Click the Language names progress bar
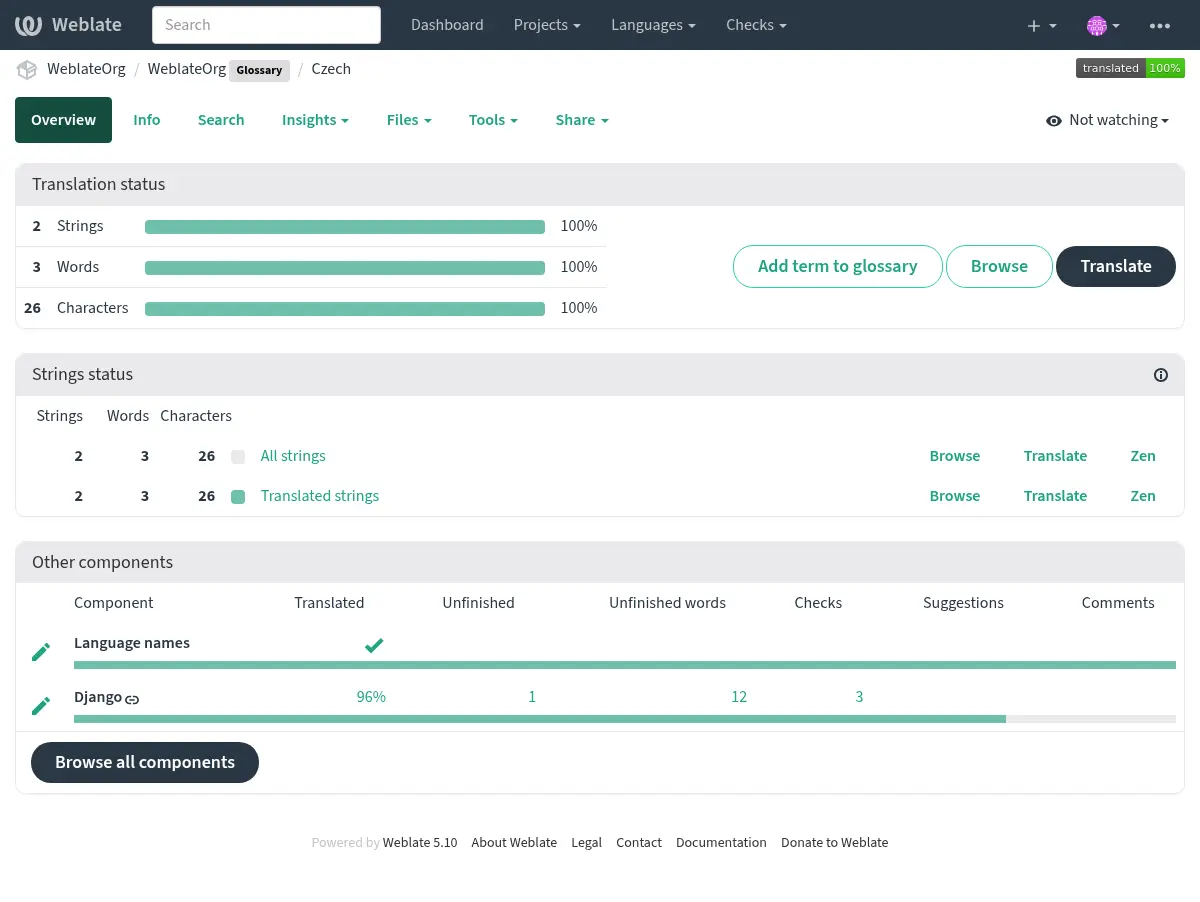1200x902 pixels. (x=625, y=665)
